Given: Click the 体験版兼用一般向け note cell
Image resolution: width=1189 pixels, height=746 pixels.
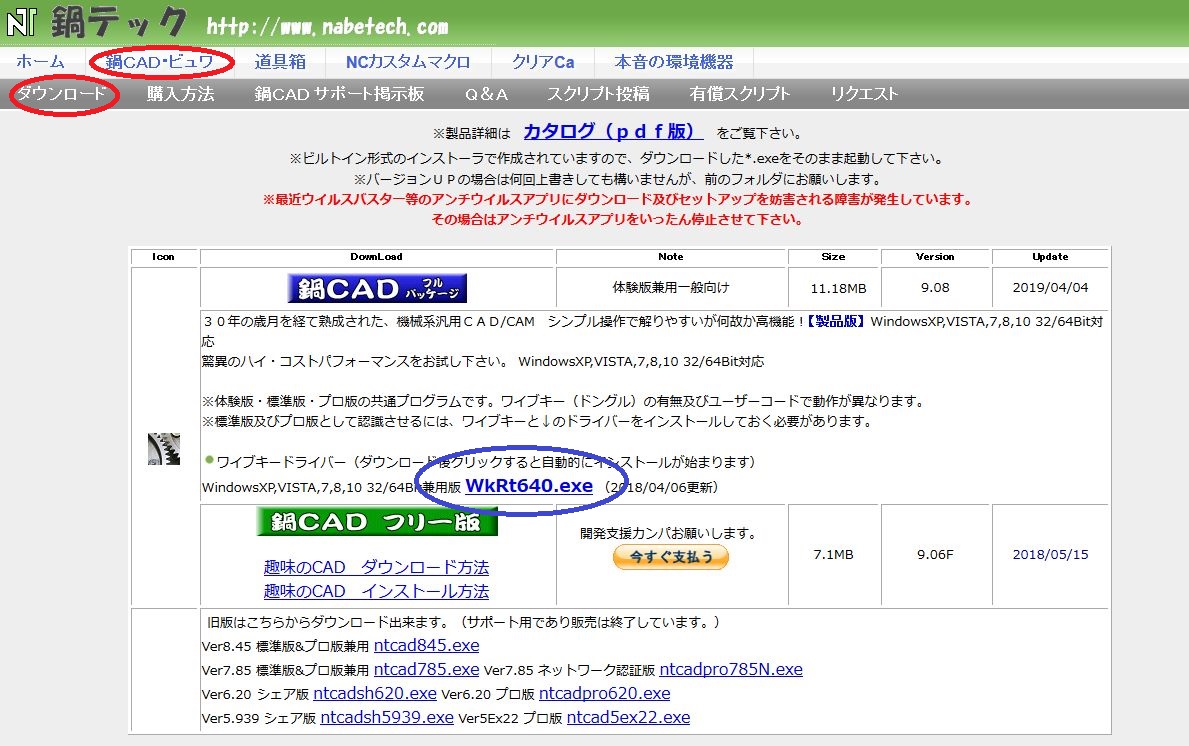Looking at the screenshot, I should tap(671, 287).
